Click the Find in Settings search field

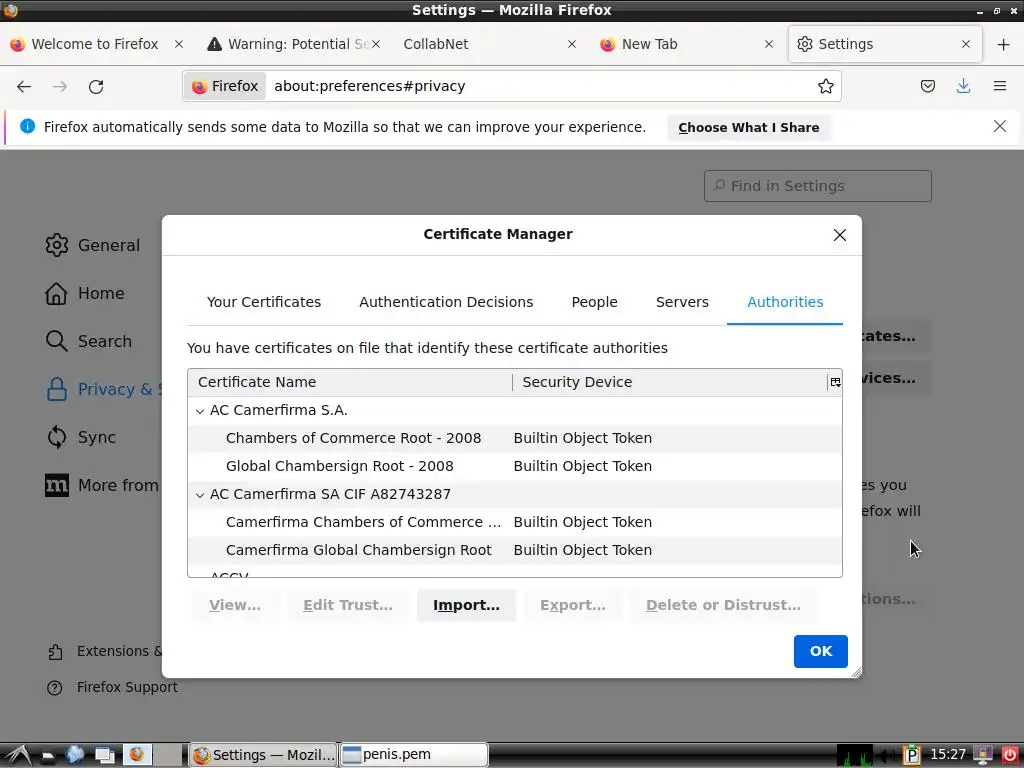coord(818,186)
